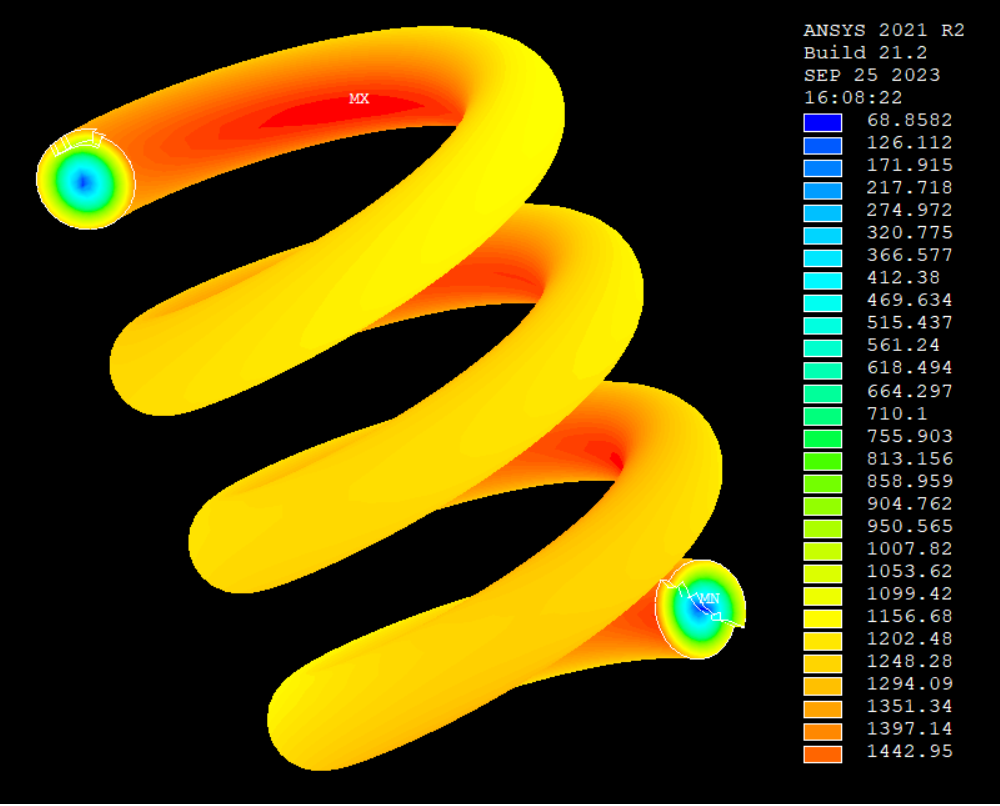Click the upper-left spring end cross-section
The width and height of the screenshot is (1000, 806).
[x=86, y=180]
